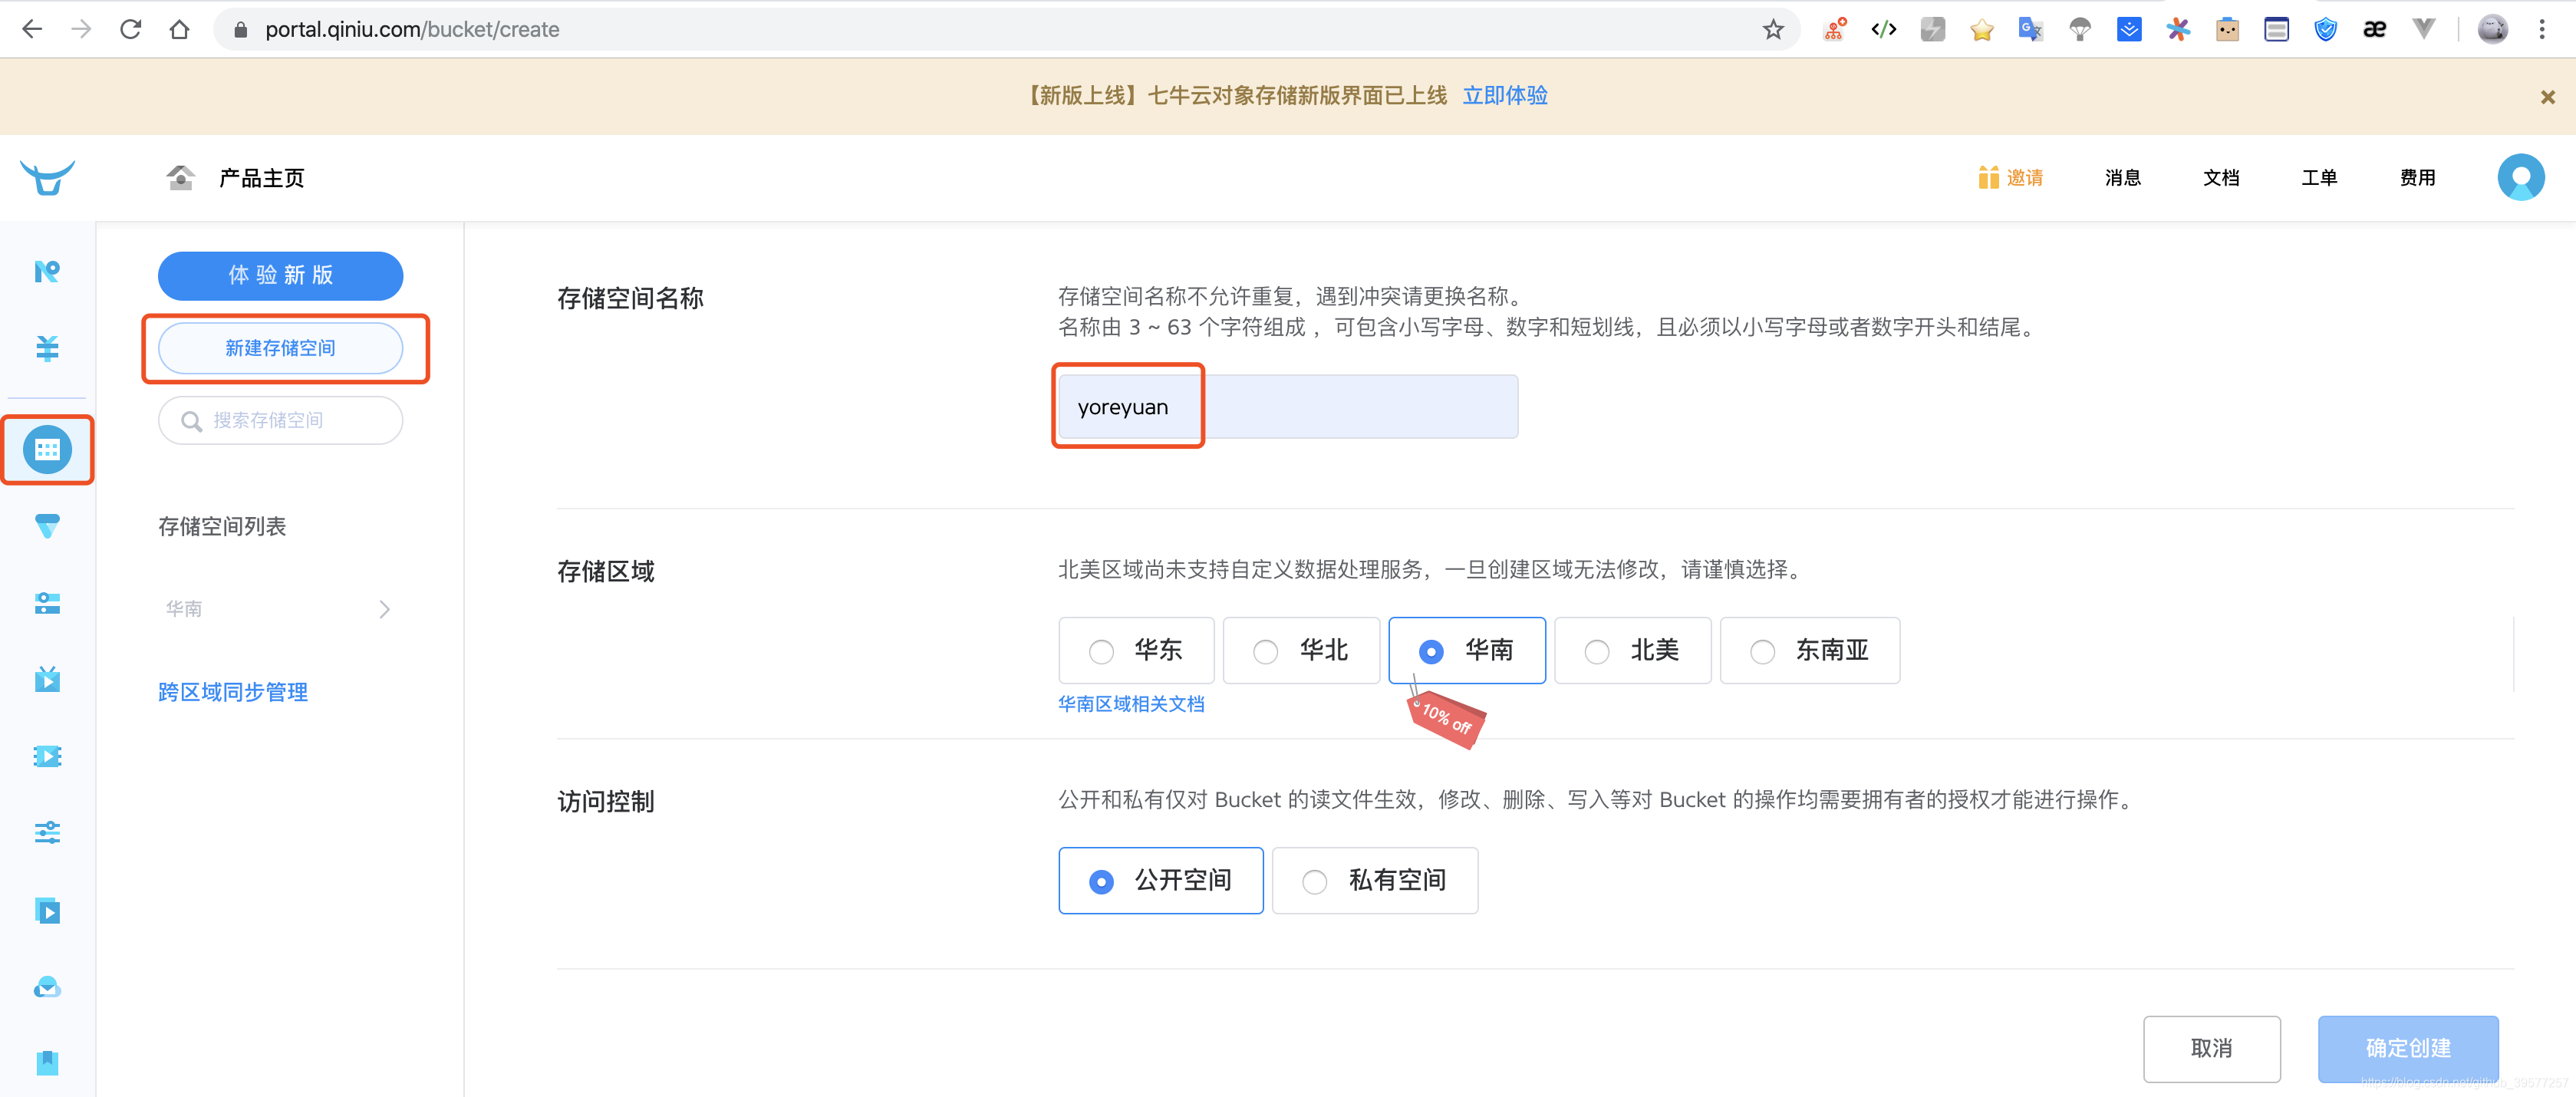
Task: Click 新建存储空间 button
Action: pos(280,348)
